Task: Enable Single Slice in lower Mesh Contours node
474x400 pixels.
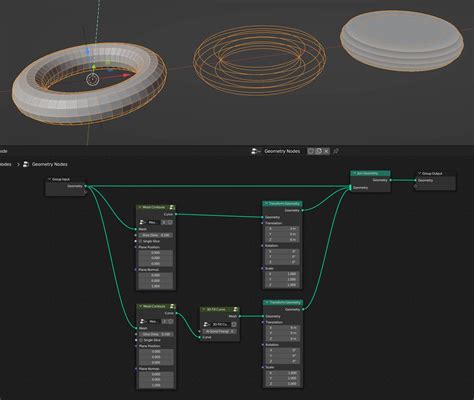Action: [141, 340]
